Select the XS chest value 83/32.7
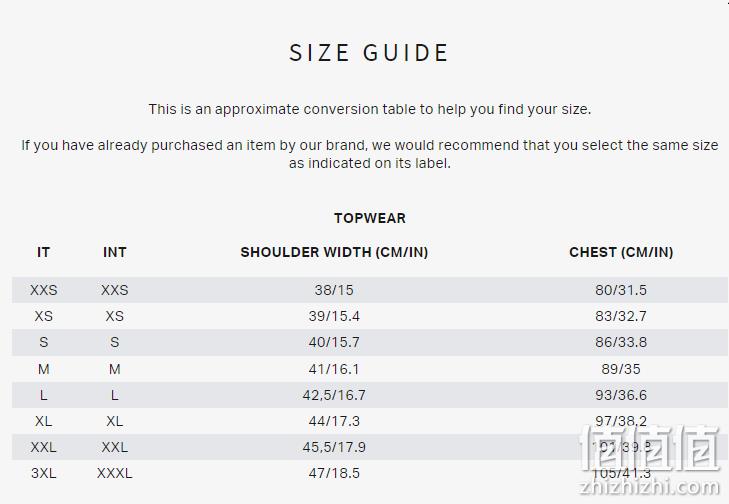The height and width of the screenshot is (504, 729). (x=621, y=316)
